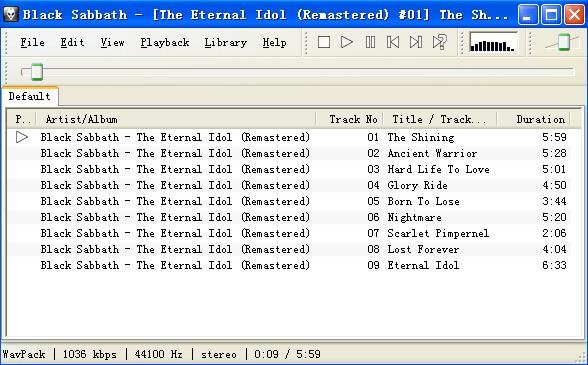This screenshot has width=588, height=365.
Task: Click stereo channel info in status bar
Action: [x=219, y=354]
